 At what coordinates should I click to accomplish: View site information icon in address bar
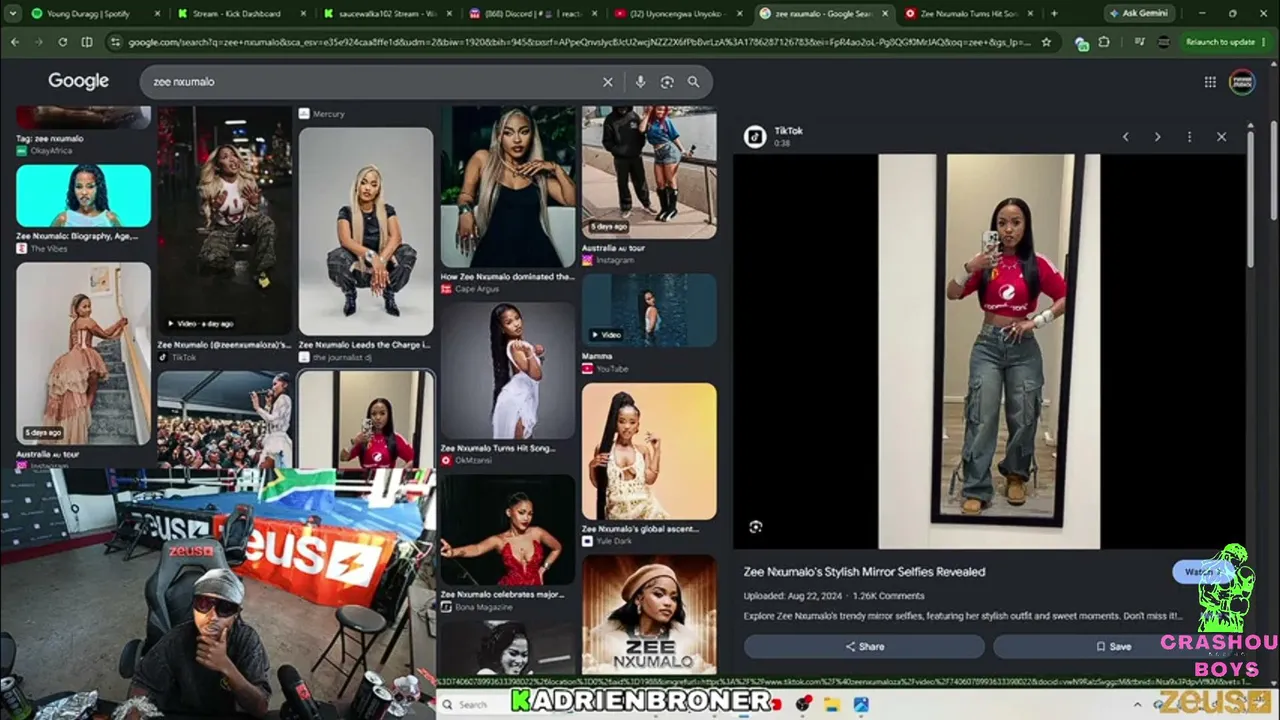[115, 42]
